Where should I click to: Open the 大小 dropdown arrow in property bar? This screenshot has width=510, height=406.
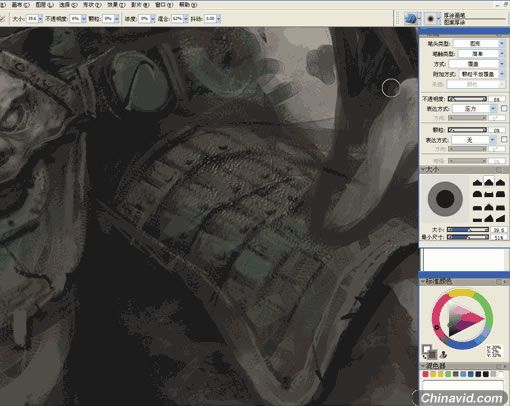[40, 19]
